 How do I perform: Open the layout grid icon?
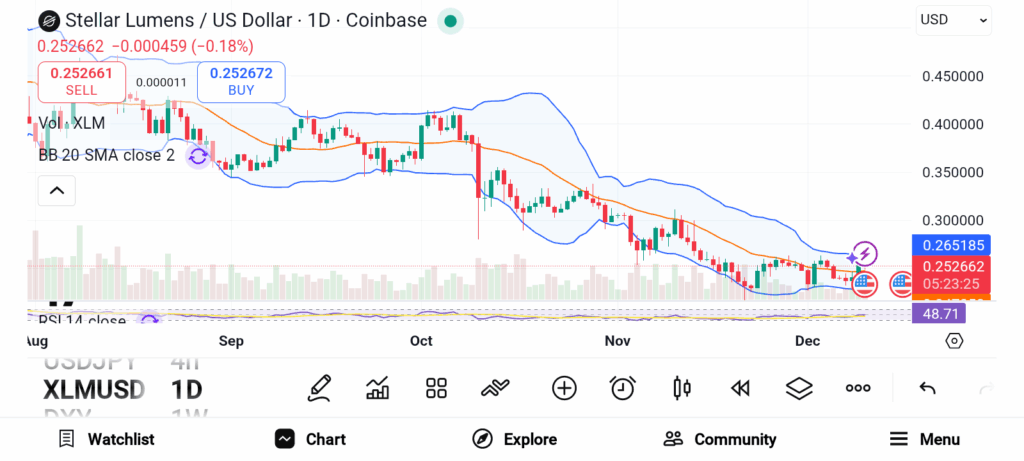coord(436,388)
